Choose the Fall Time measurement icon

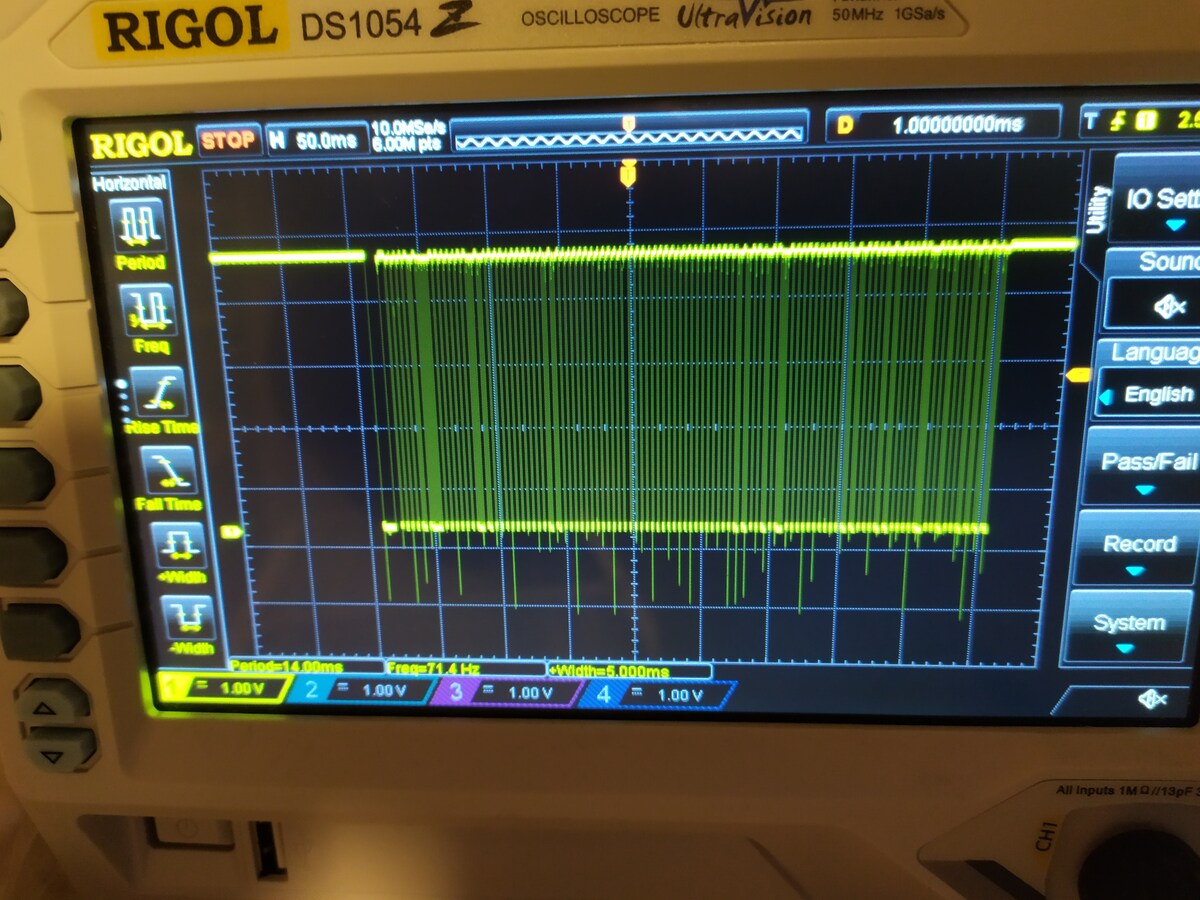pyautogui.click(x=166, y=470)
